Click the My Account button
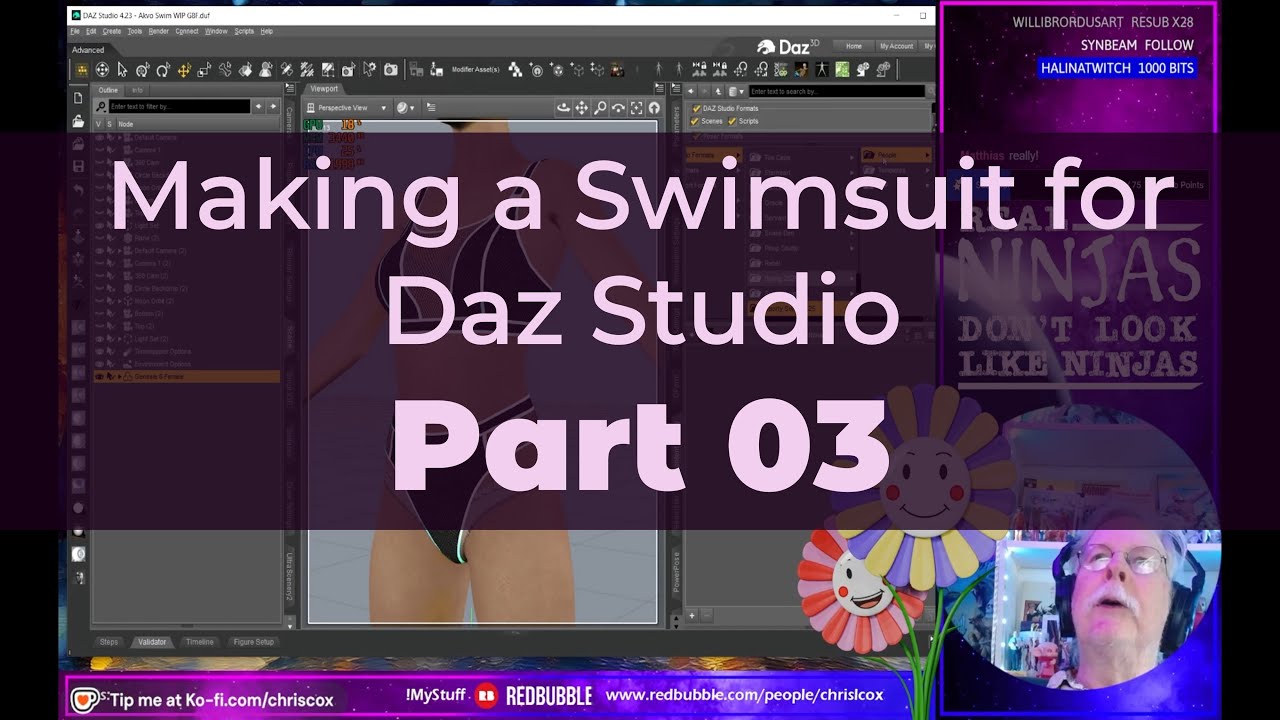 [896, 46]
